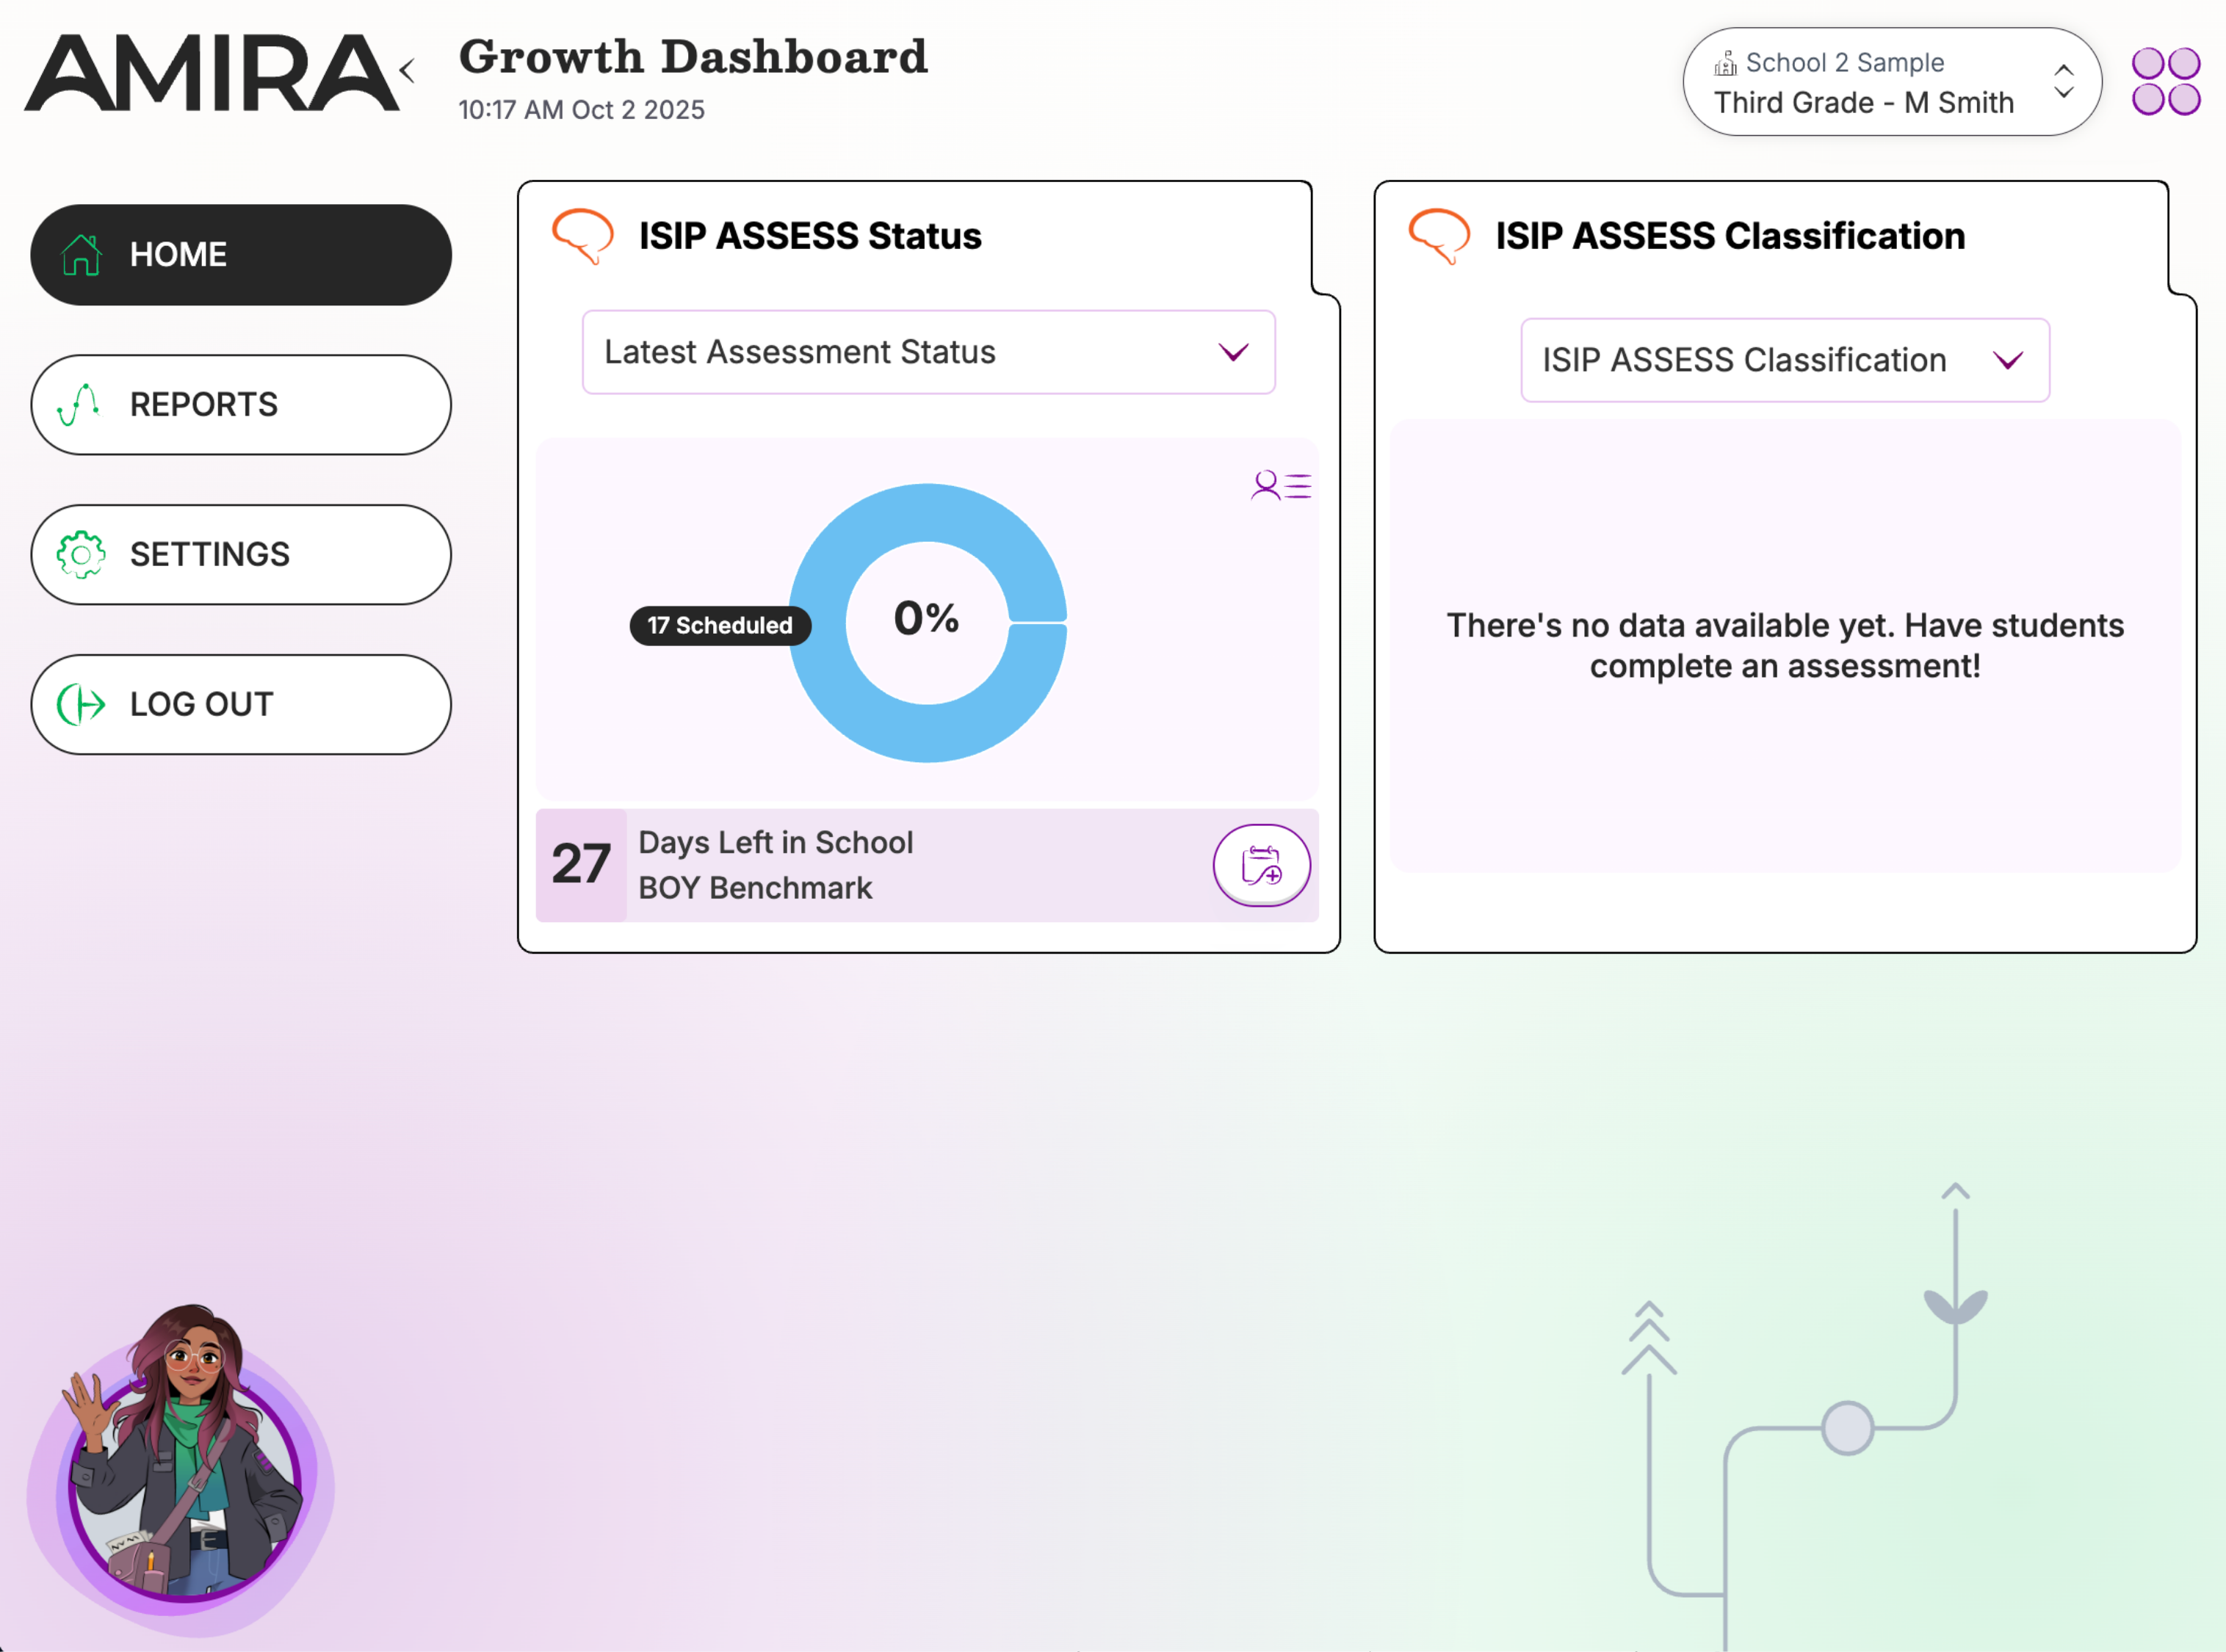
Task: Click the student list icon above donut chart
Action: (1280, 486)
